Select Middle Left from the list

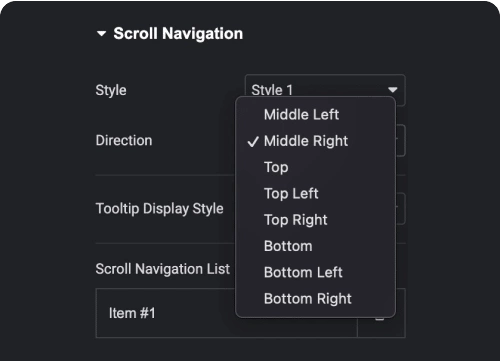pos(301,115)
